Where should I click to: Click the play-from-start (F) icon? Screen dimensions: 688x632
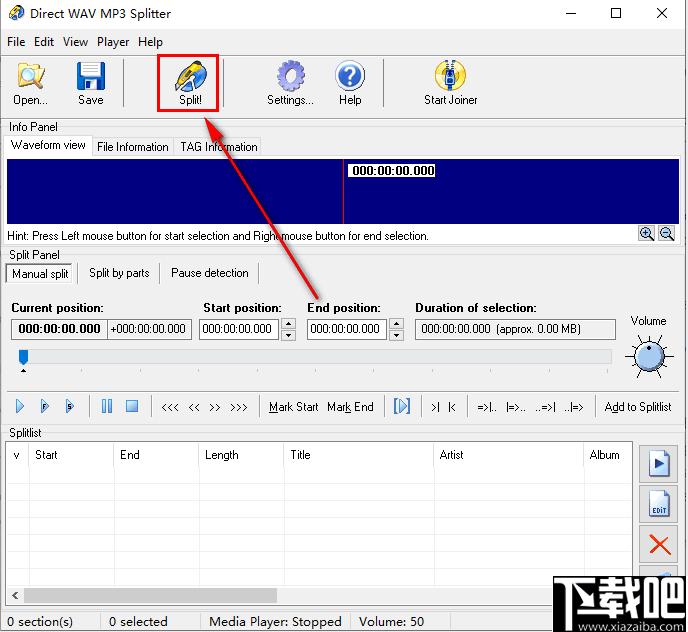pyautogui.click(x=45, y=406)
